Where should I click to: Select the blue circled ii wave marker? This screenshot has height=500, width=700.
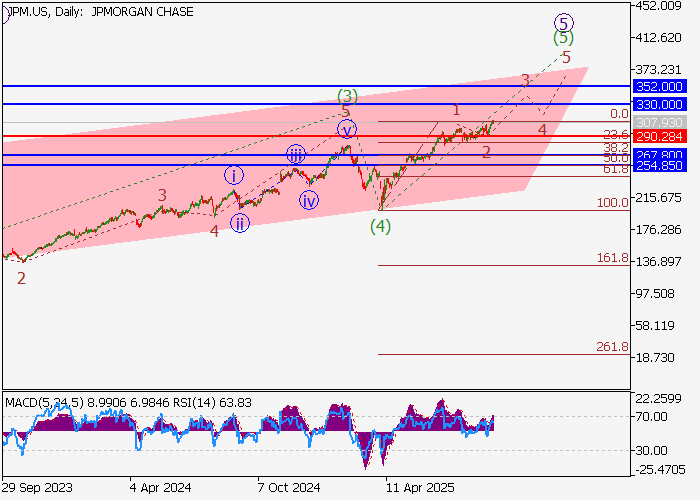(x=240, y=223)
